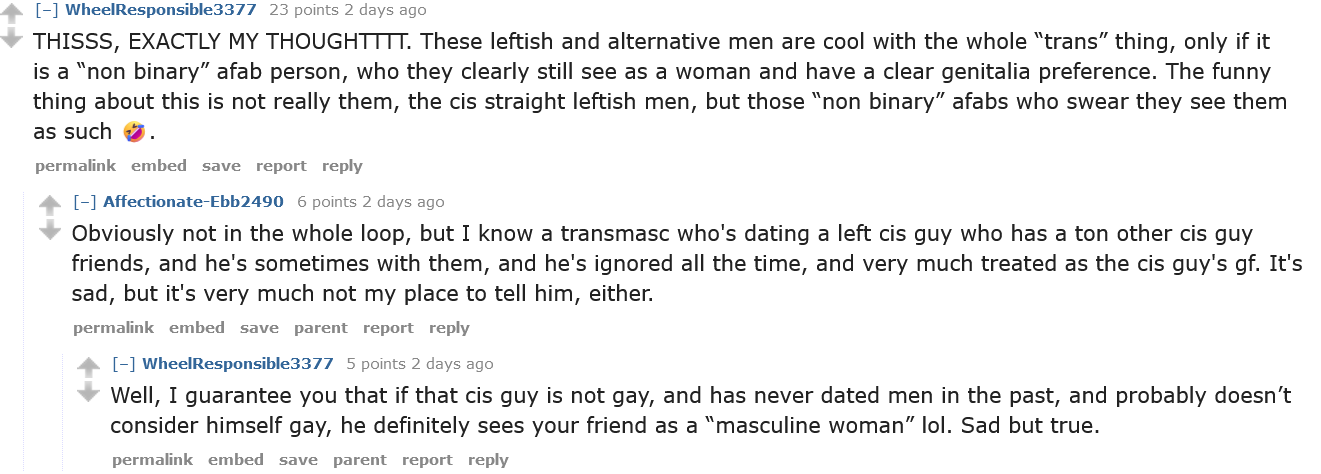1321x474 pixels.
Task: Collapse Affectionate-Ebb2490's comment with [–]
Action: coord(84,202)
